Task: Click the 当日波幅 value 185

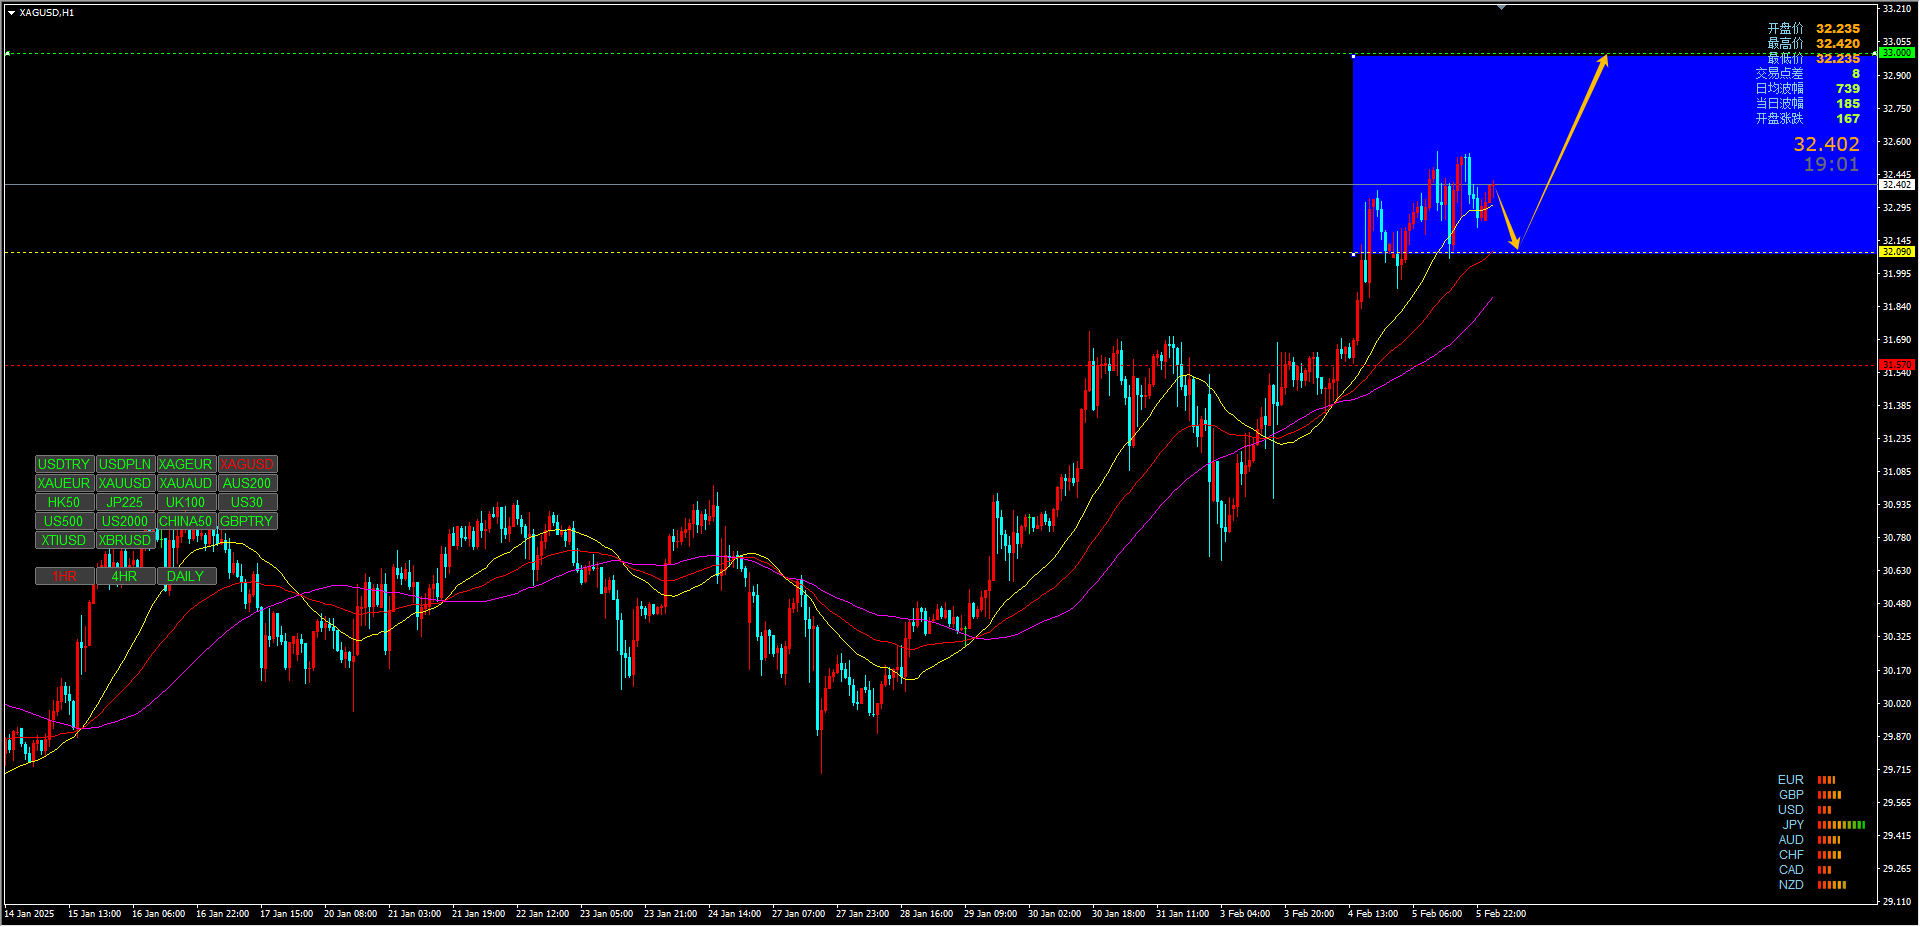Action: [1848, 104]
